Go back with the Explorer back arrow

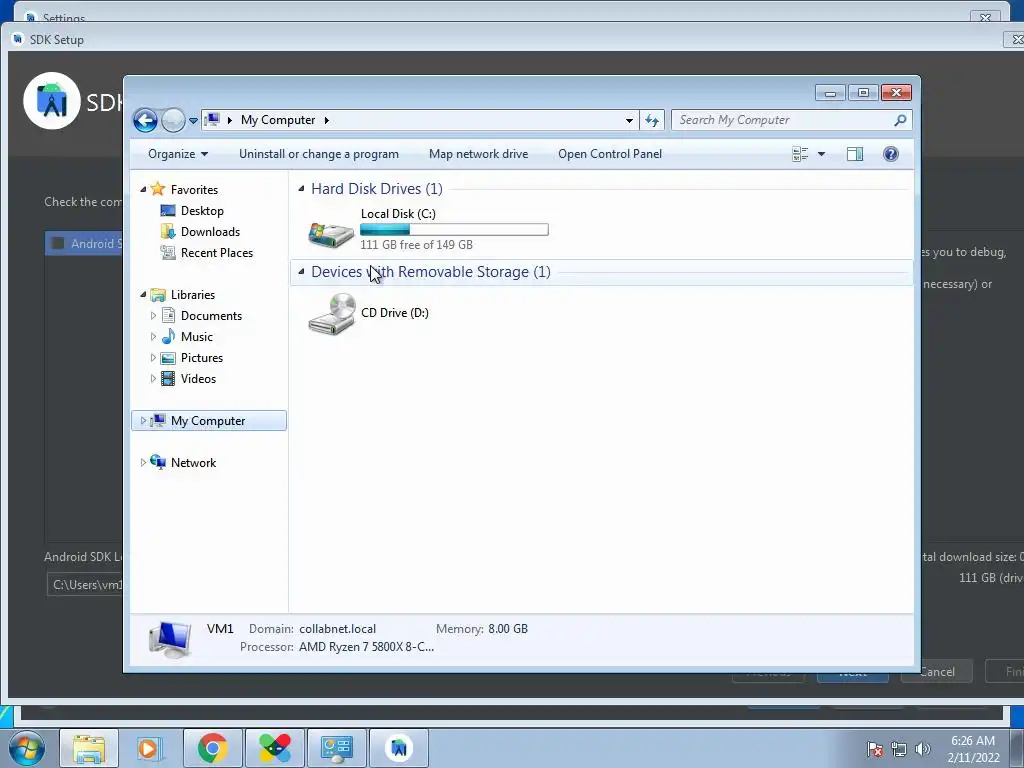(x=145, y=120)
